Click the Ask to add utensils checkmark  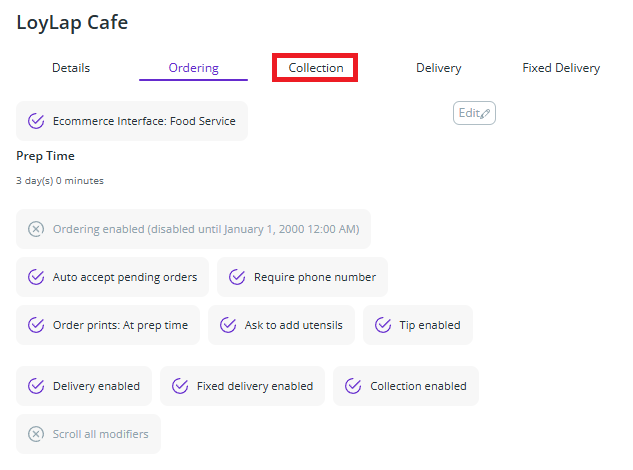228,325
